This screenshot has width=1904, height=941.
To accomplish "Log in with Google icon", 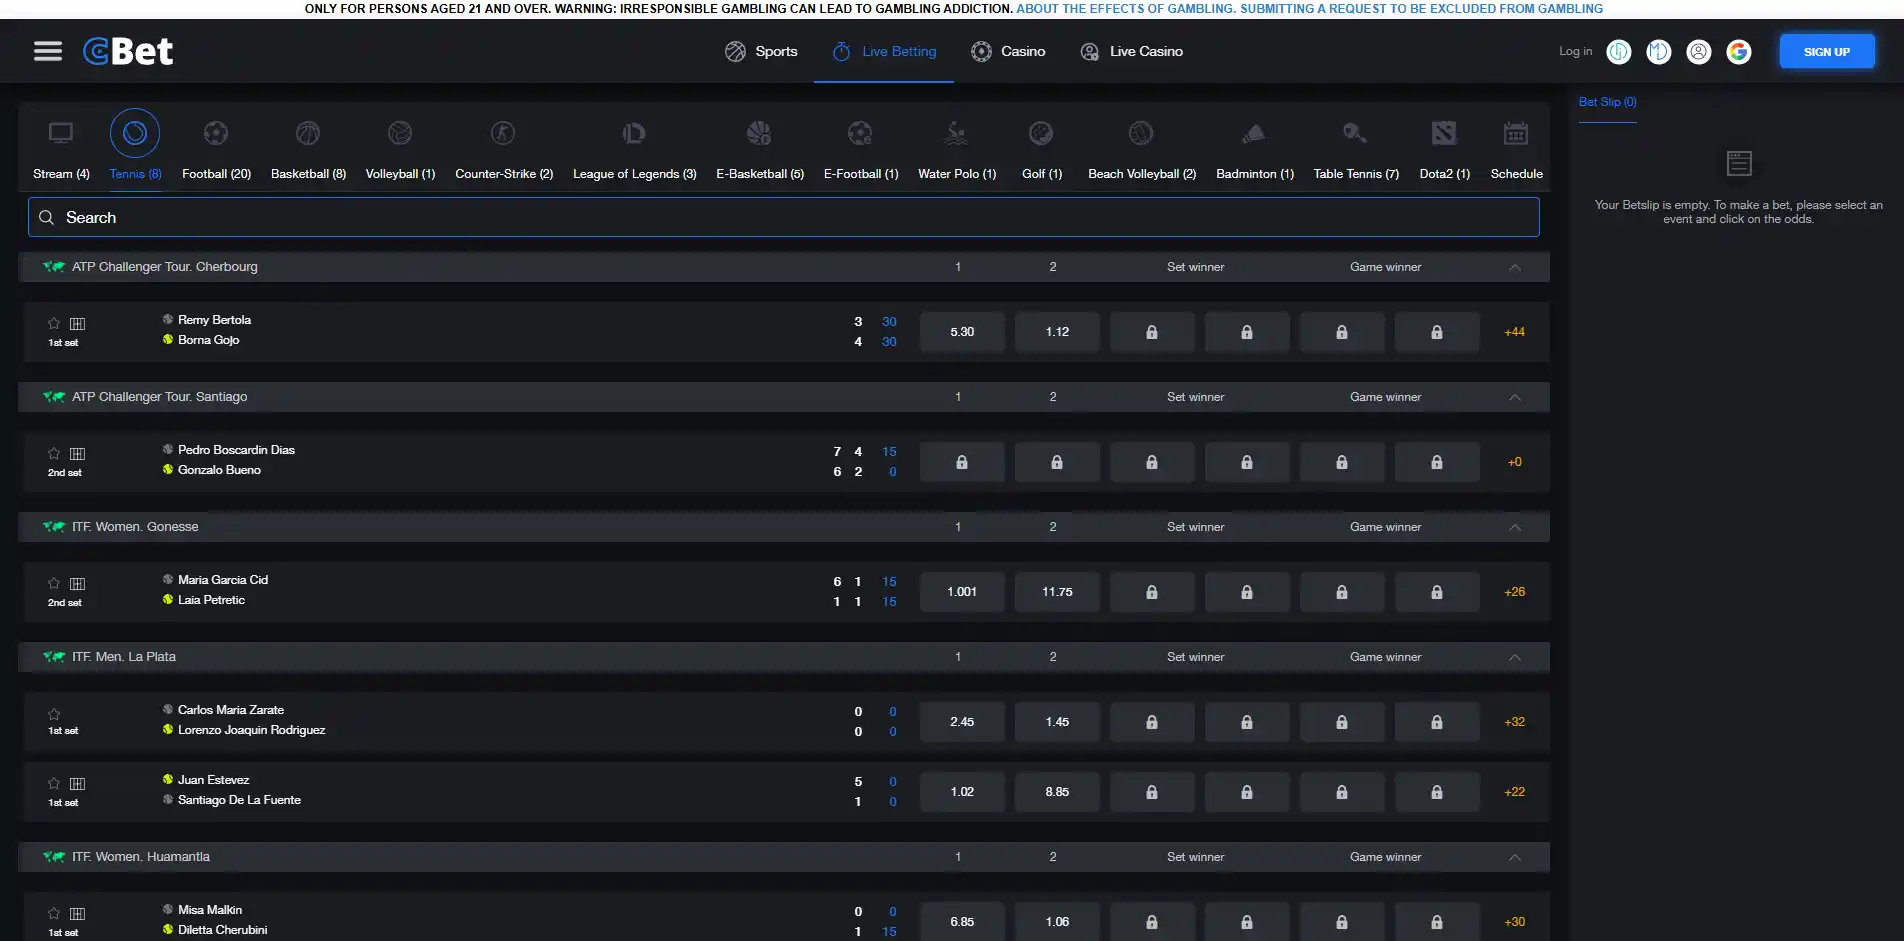I will click(x=1739, y=51).
